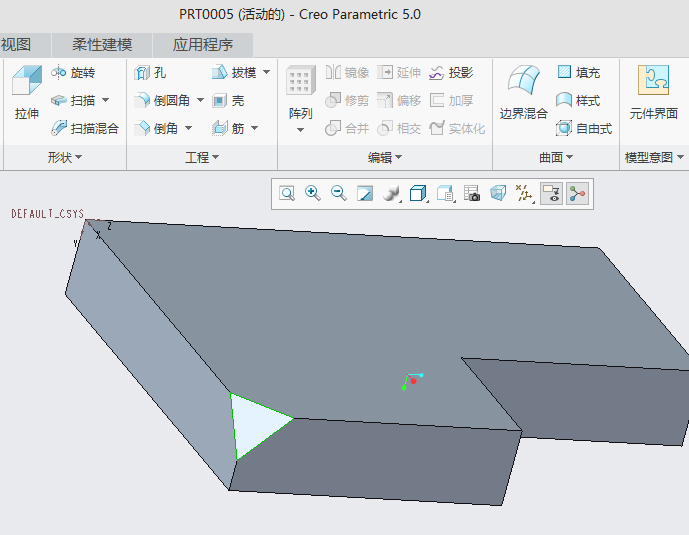Expand the 倒圆角 dropdown arrow

click(200, 100)
